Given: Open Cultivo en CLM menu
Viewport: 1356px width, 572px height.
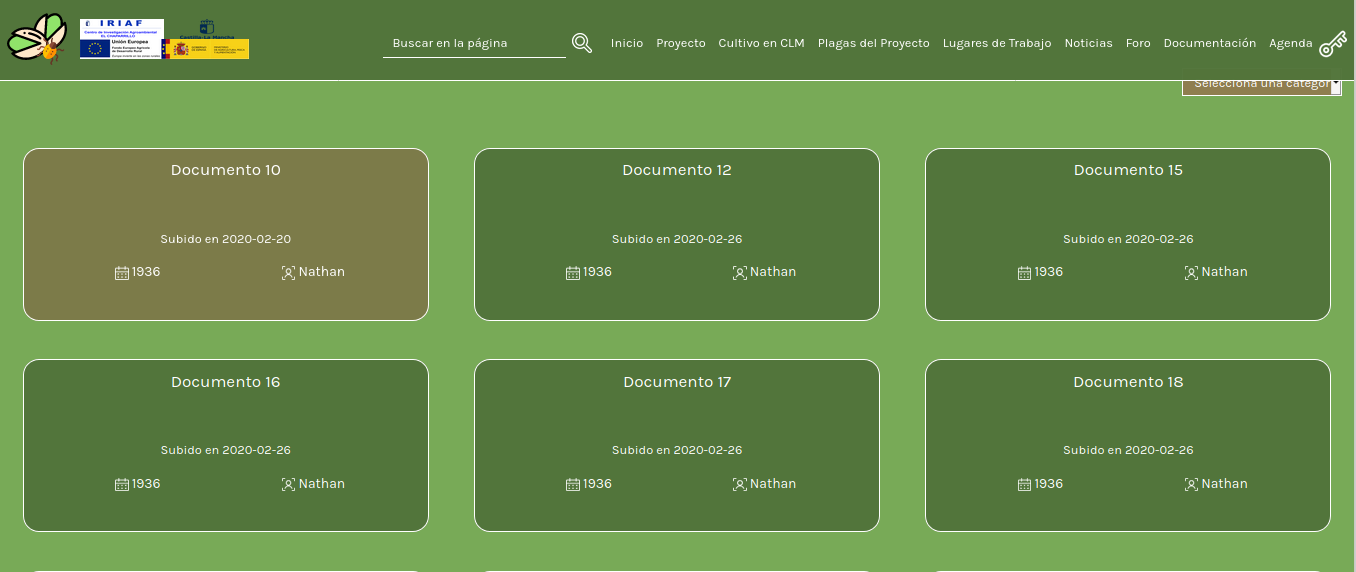Looking at the screenshot, I should [x=761, y=43].
